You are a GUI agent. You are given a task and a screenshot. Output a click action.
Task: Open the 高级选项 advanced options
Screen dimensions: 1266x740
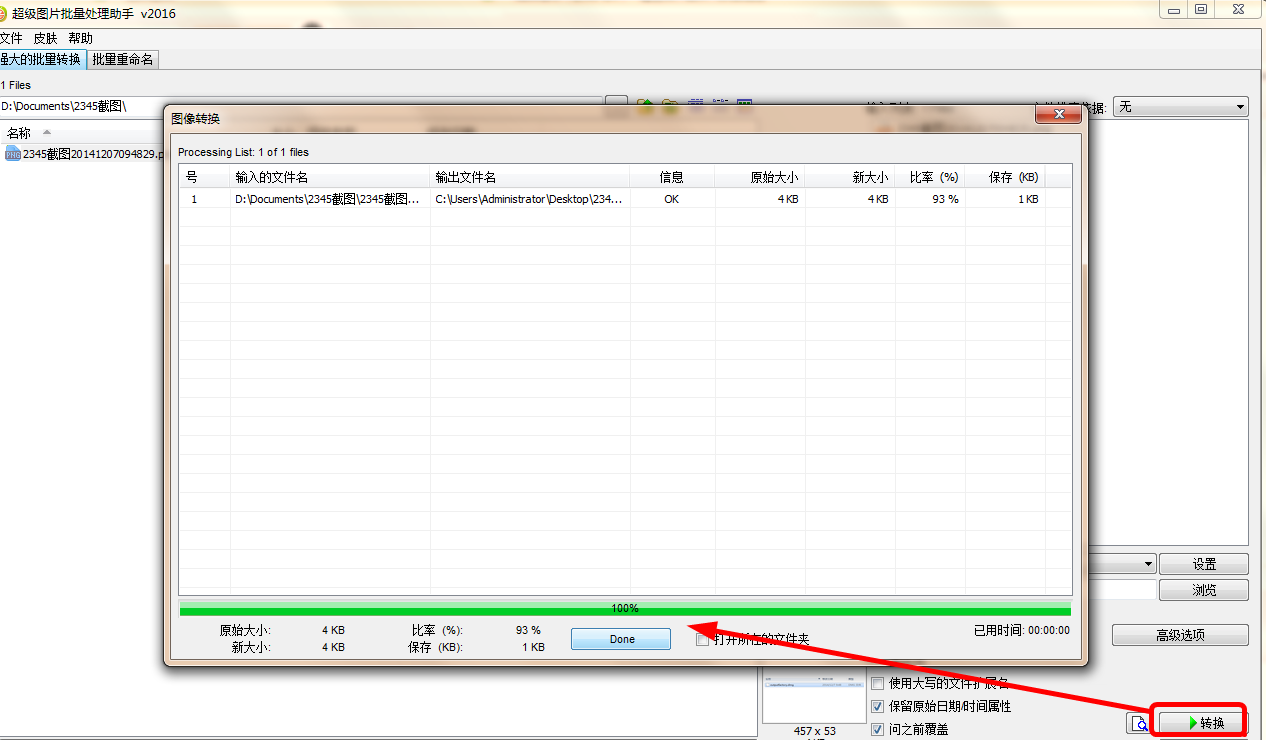(x=1180, y=635)
